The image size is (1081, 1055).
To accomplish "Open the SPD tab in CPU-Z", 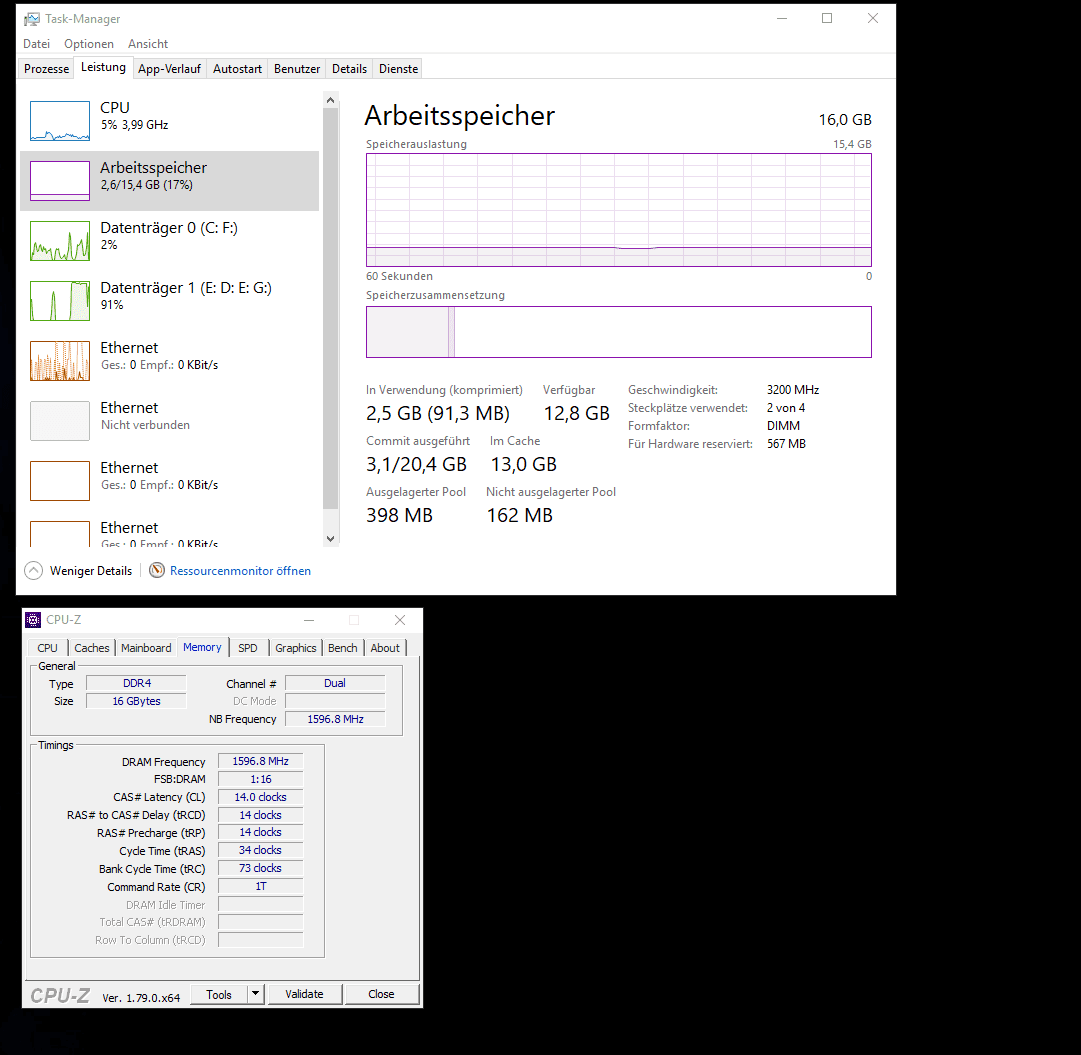I will tap(247, 648).
